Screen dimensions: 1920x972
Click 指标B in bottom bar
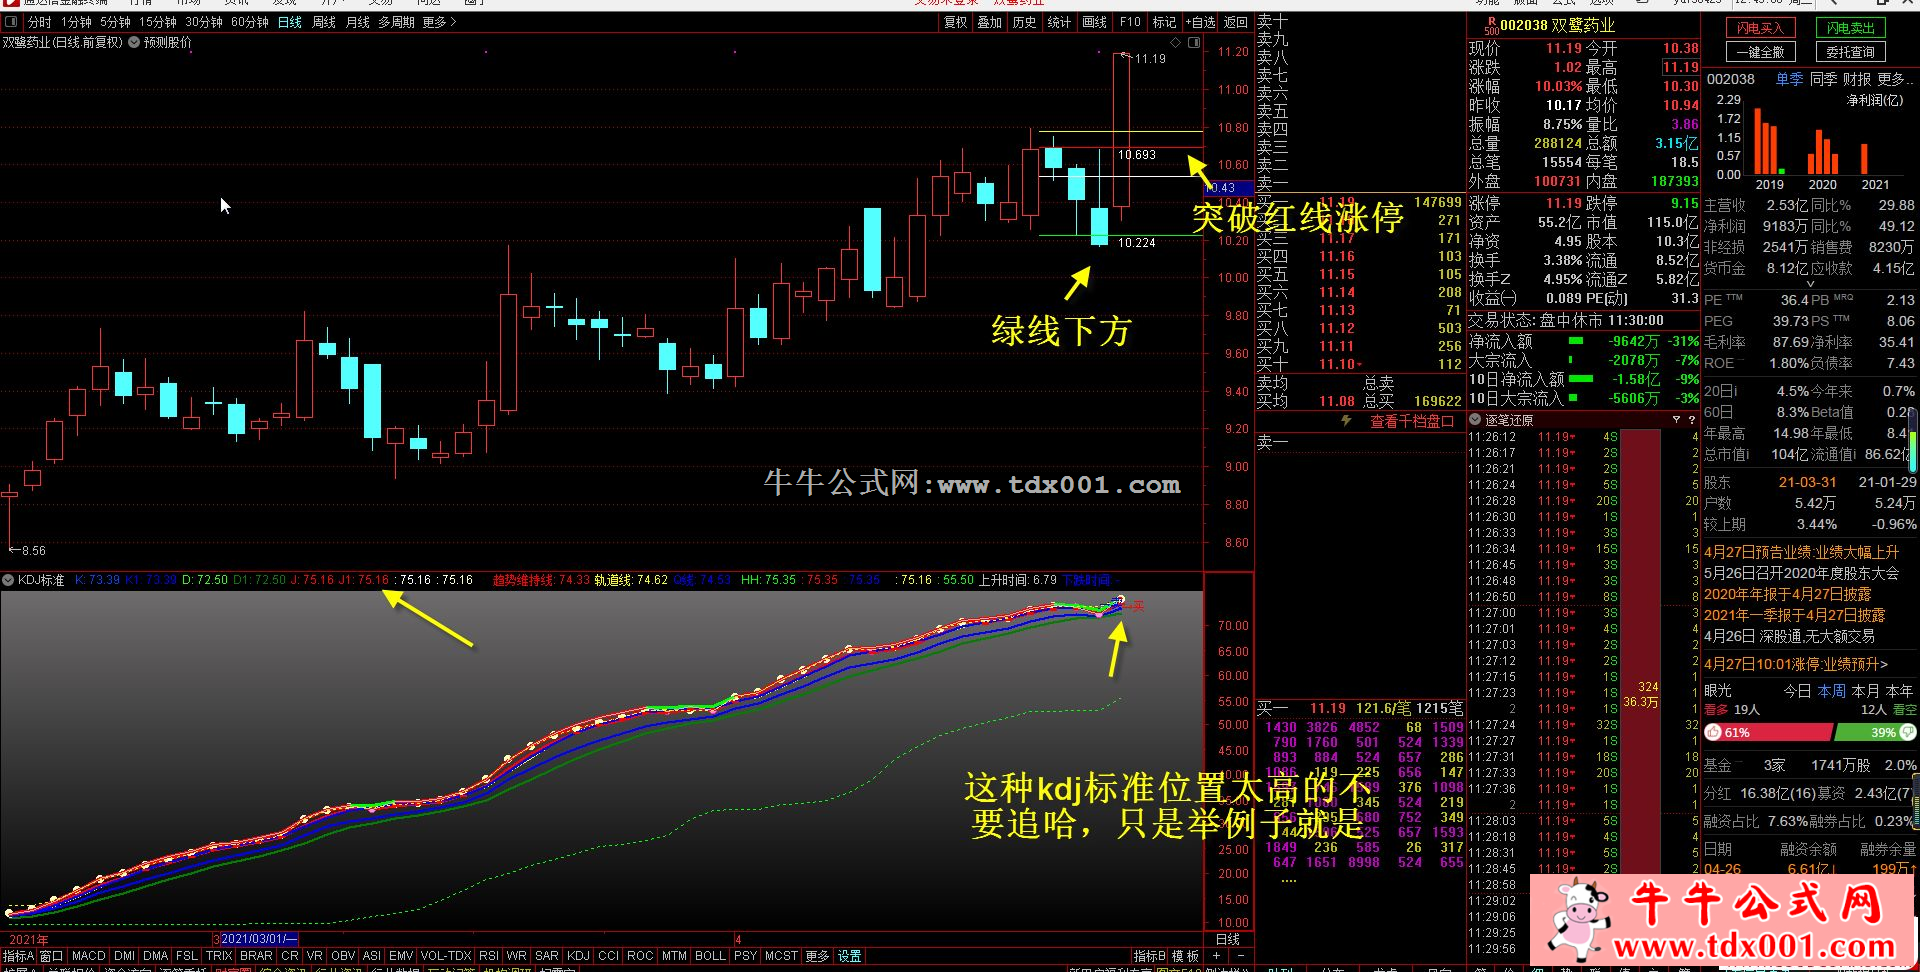[x=1150, y=956]
